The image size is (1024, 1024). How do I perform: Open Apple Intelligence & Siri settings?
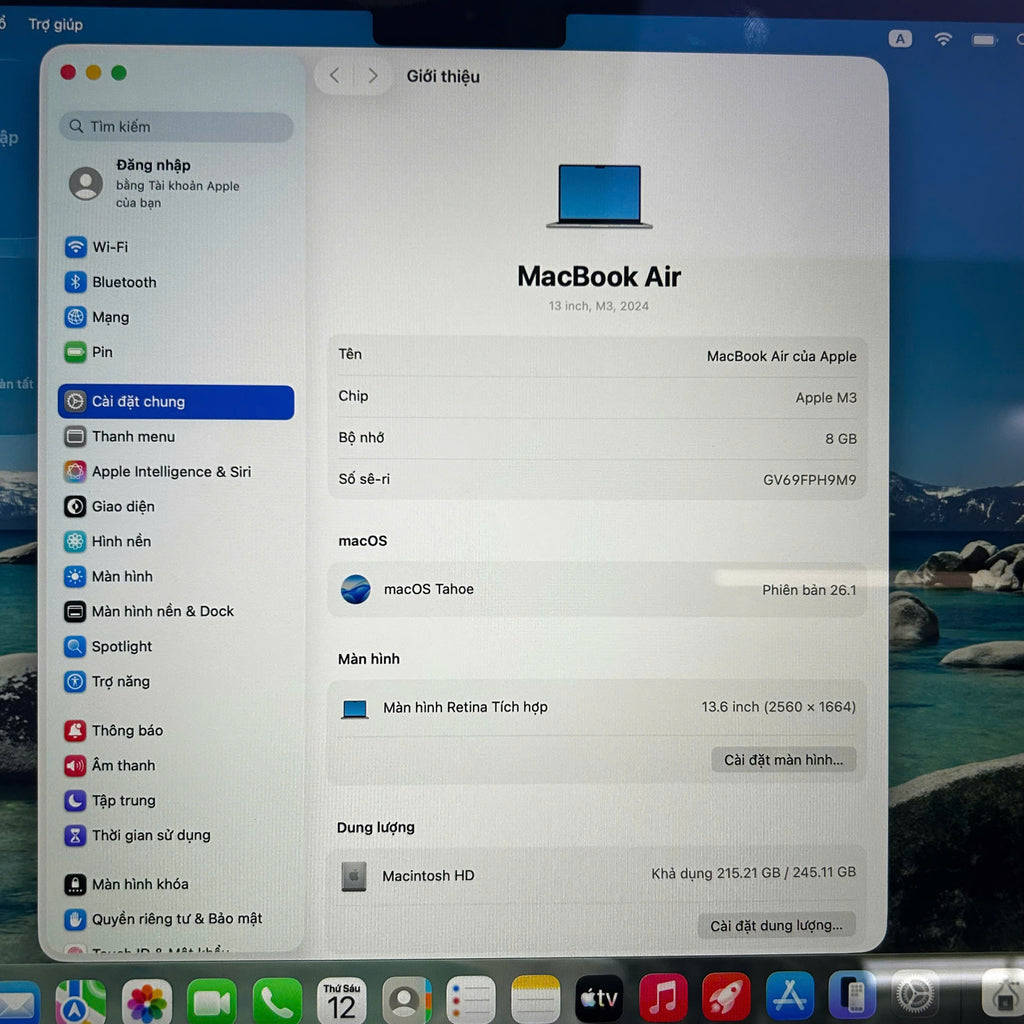170,472
